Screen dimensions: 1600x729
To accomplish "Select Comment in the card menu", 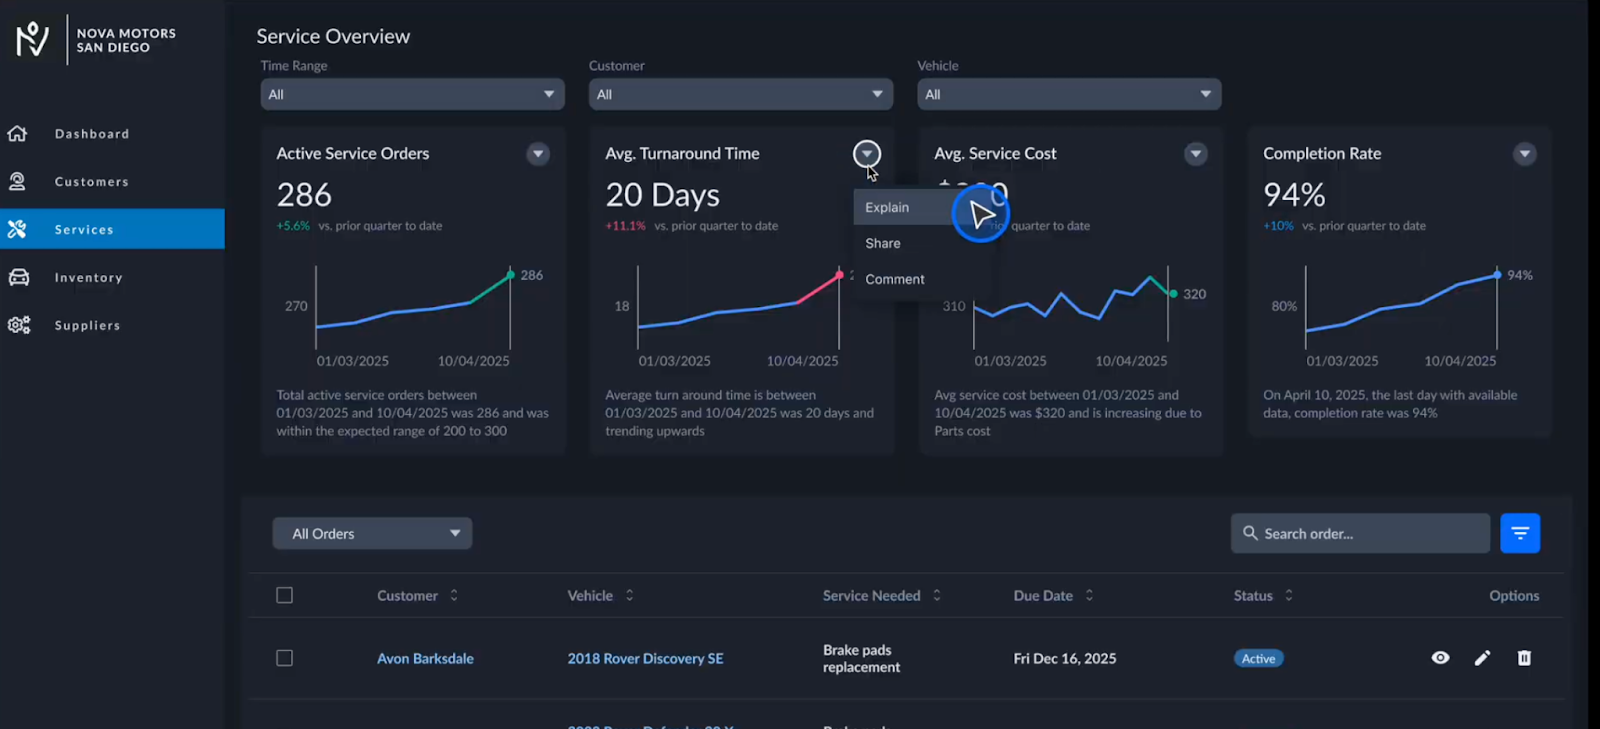I will [894, 279].
